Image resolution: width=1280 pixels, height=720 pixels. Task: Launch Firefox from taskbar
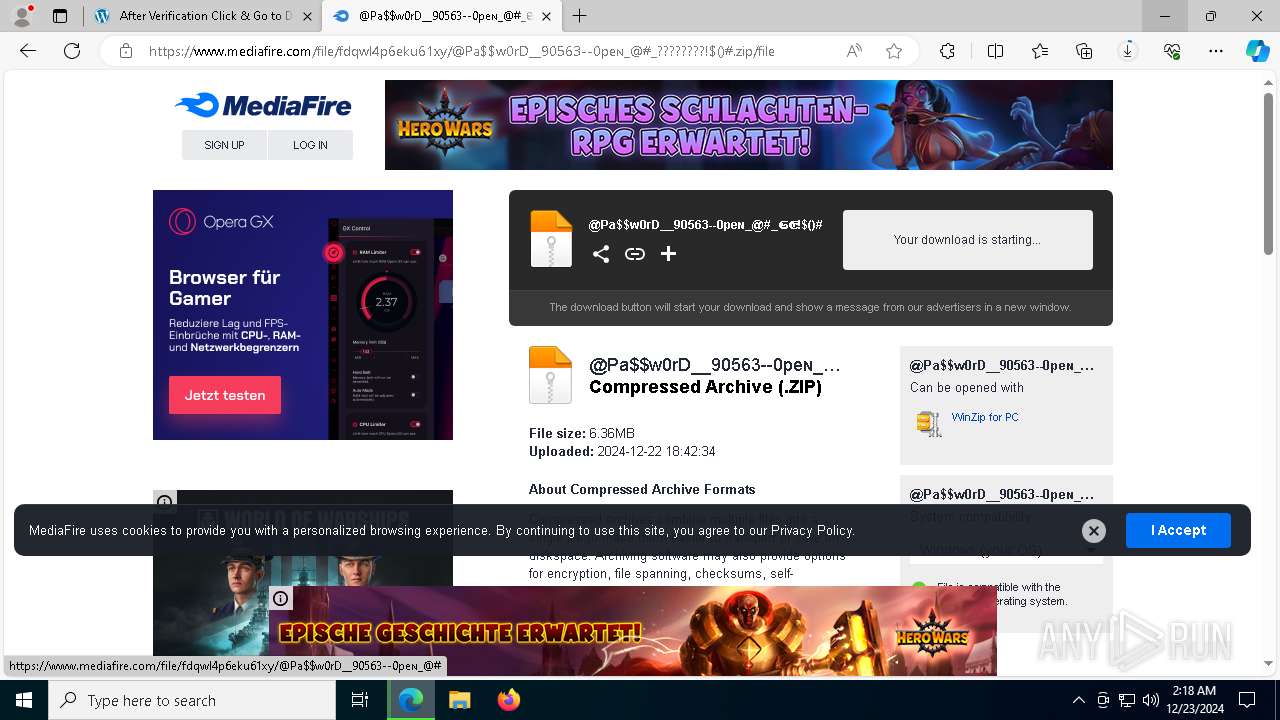click(x=509, y=700)
